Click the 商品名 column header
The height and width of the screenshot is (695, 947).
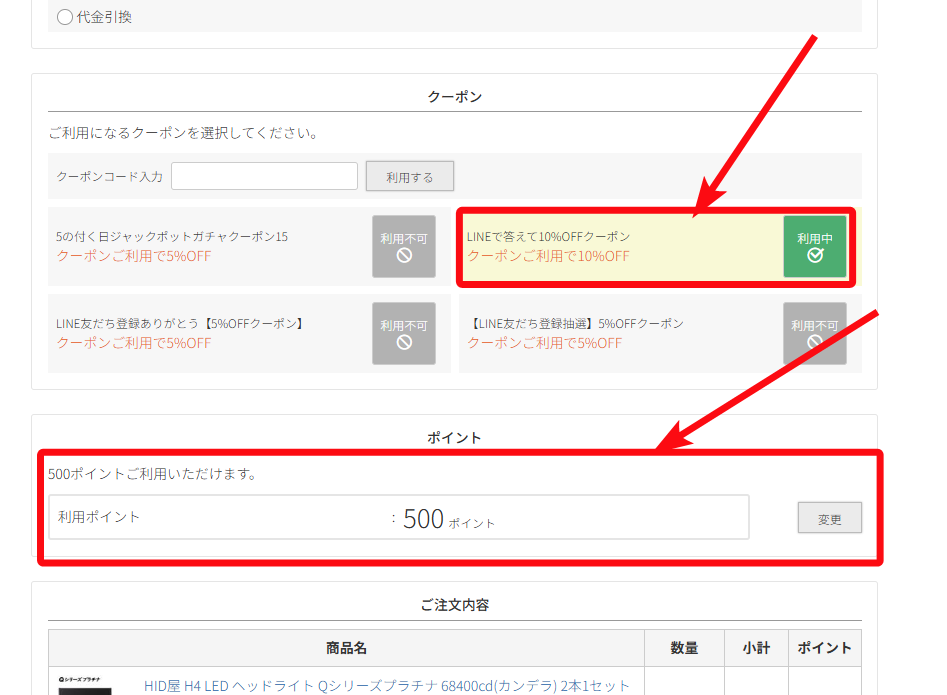346,648
